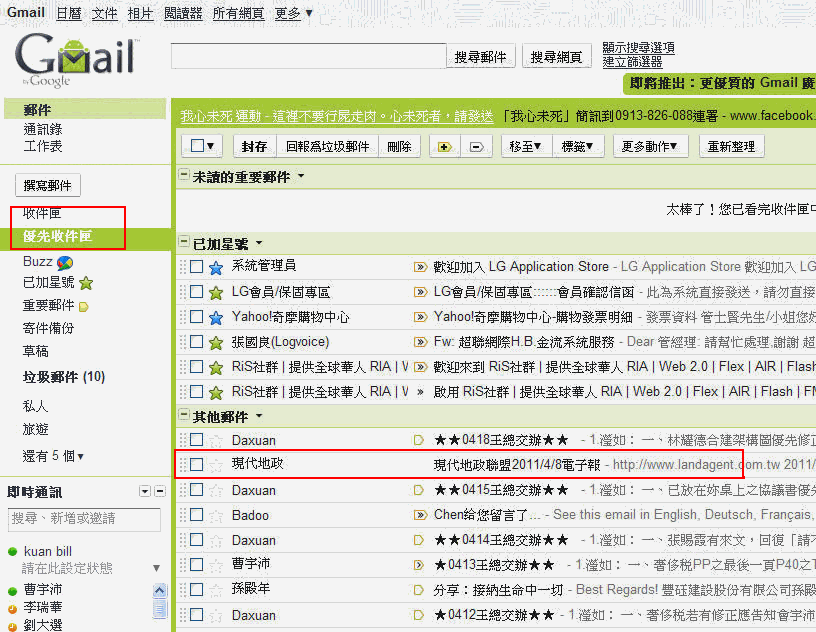
Task: Click the mail search input field
Action: [x=309, y=56]
